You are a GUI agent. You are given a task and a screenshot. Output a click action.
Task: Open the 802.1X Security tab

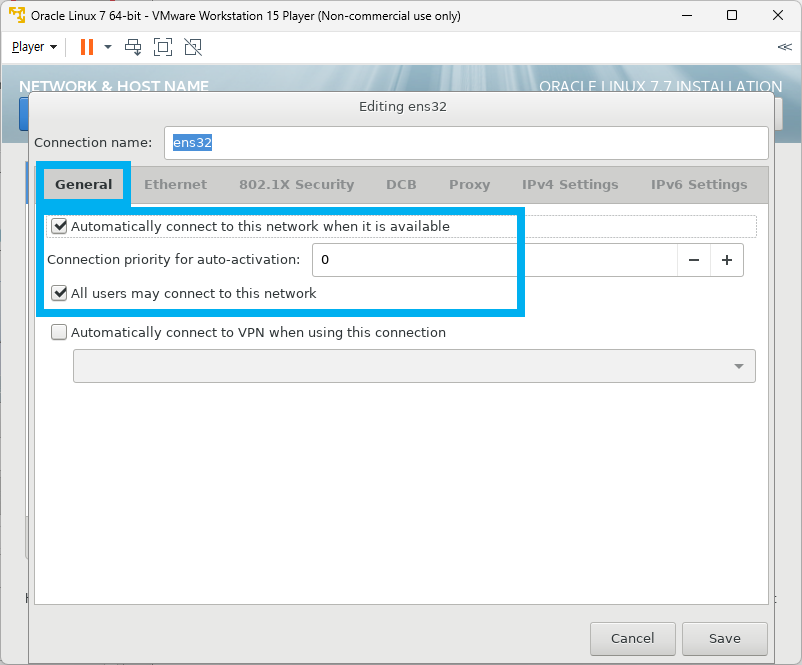(297, 185)
